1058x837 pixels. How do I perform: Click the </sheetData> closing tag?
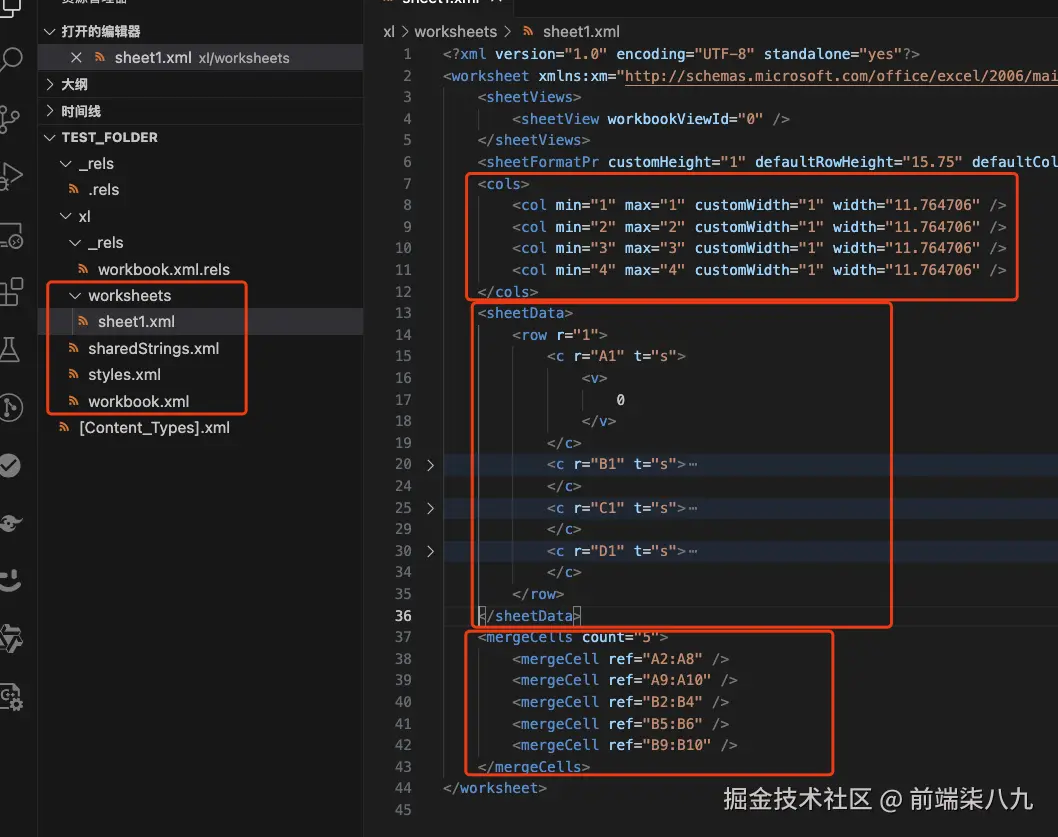(x=529, y=616)
